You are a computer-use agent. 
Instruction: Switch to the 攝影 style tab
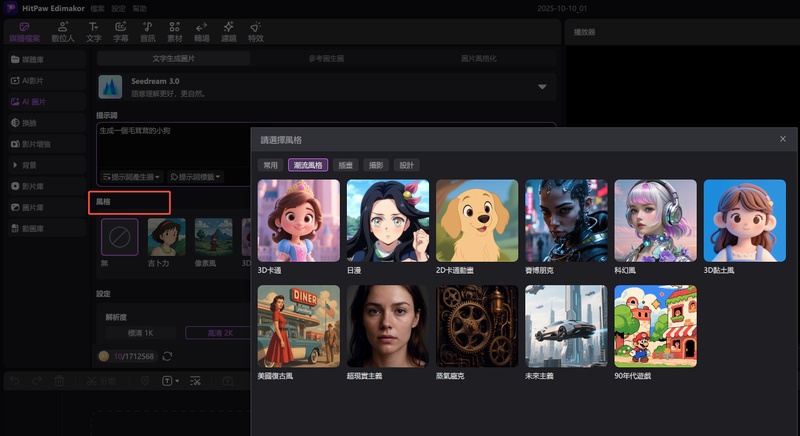(x=376, y=165)
